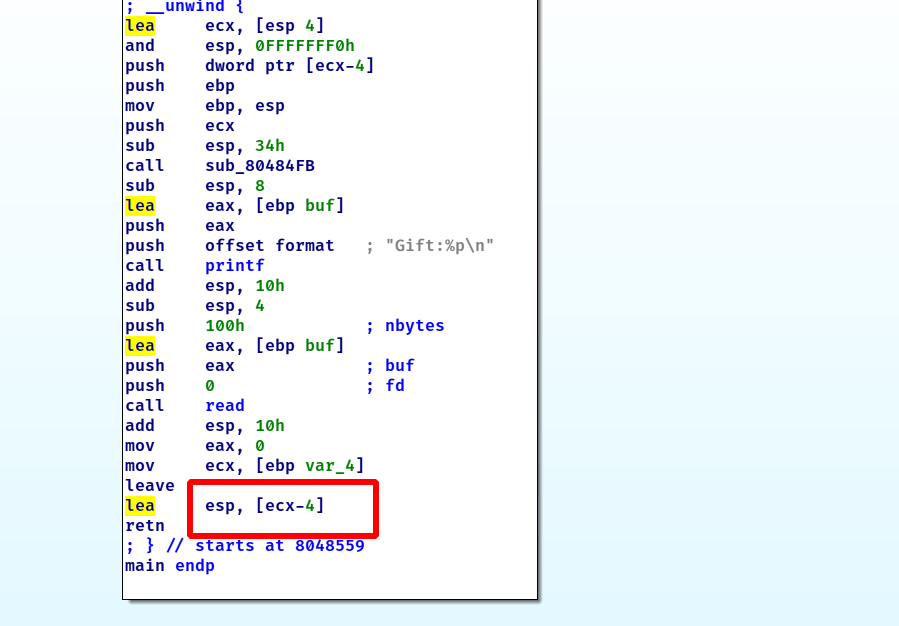
Task: Click the 'sub esp, 8' instruction
Action: click(195, 186)
